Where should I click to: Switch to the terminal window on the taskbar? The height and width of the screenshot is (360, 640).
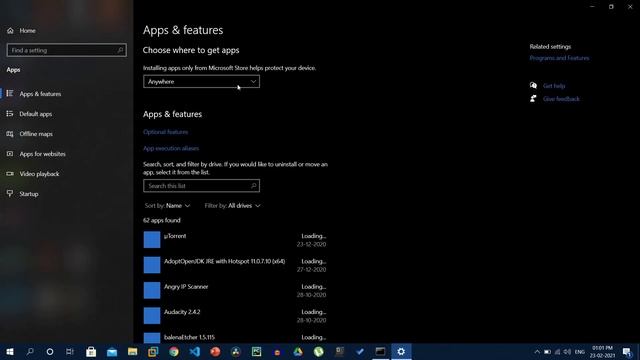tap(380, 351)
